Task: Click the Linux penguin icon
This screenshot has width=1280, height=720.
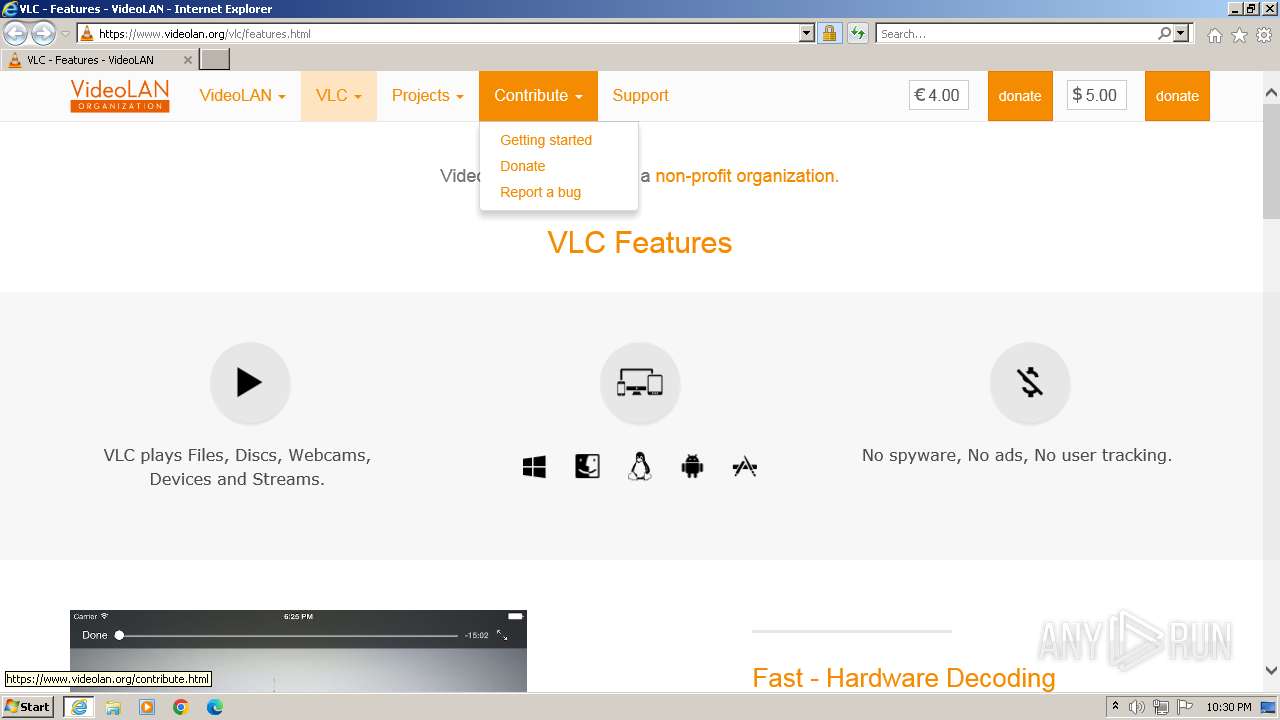Action: click(640, 467)
